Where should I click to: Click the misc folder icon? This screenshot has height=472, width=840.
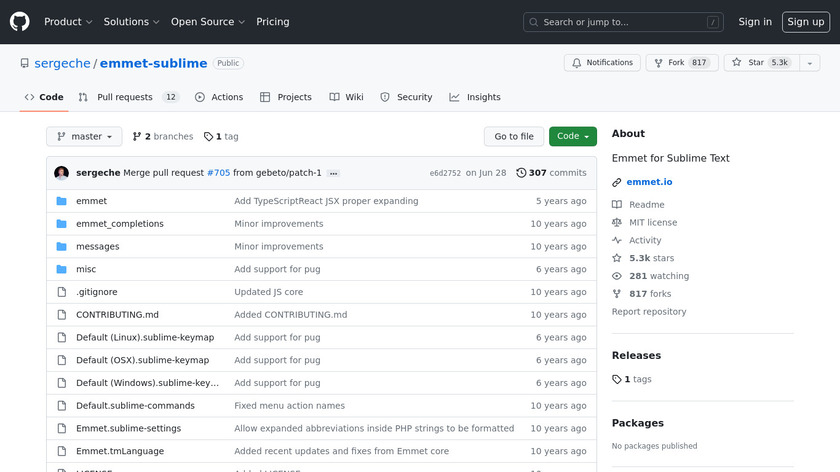pos(61,269)
